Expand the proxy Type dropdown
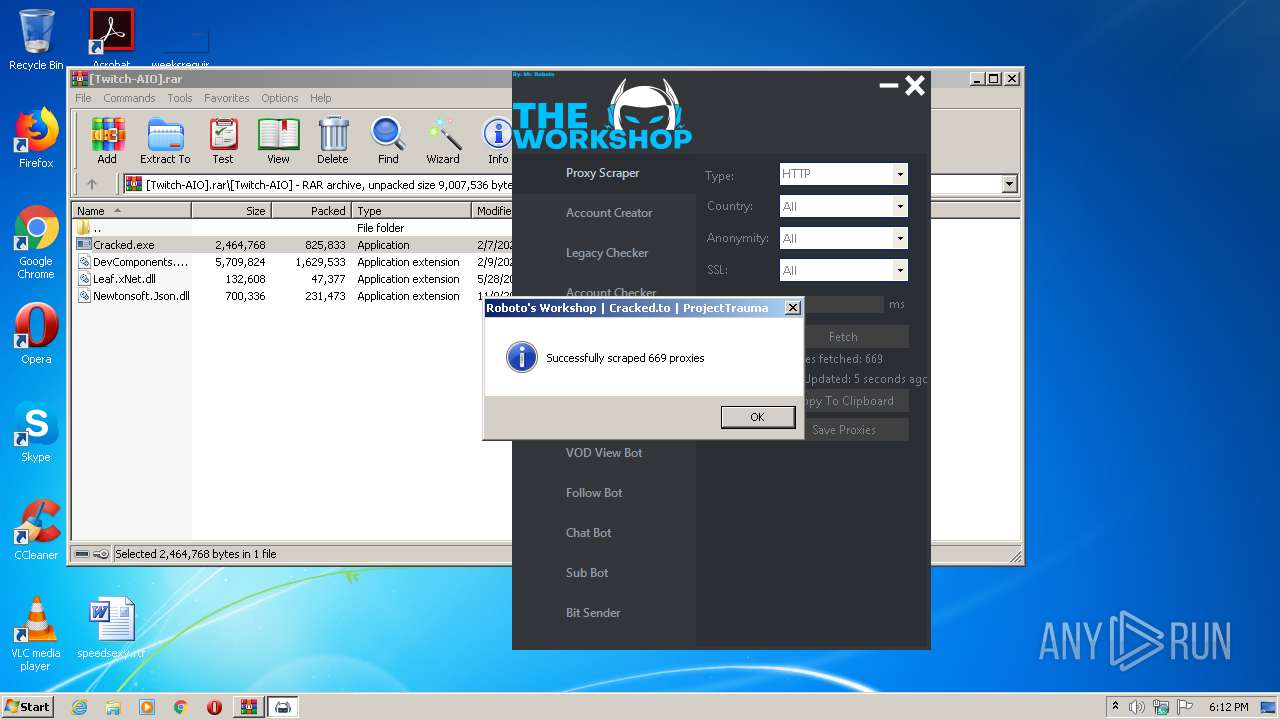 [x=900, y=174]
